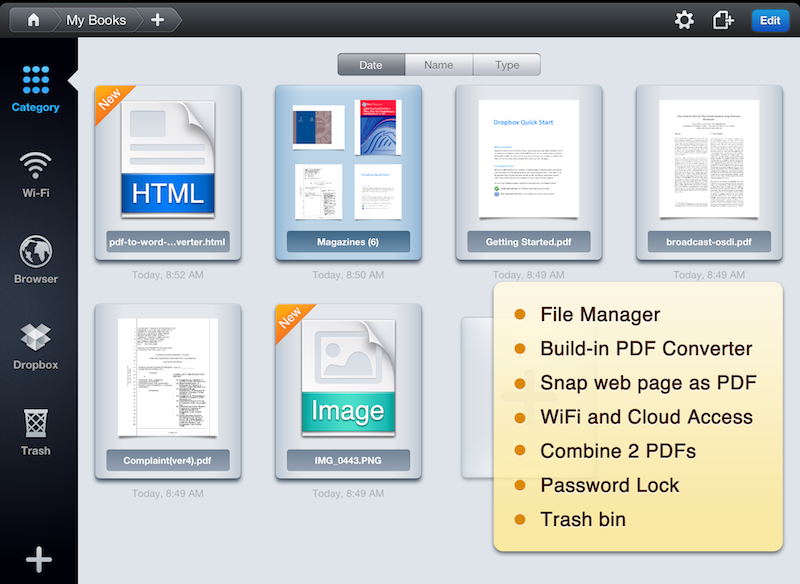Click the Complaint(ver4).pdf label
Viewport: 800px width, 584px height.
pyautogui.click(x=167, y=460)
